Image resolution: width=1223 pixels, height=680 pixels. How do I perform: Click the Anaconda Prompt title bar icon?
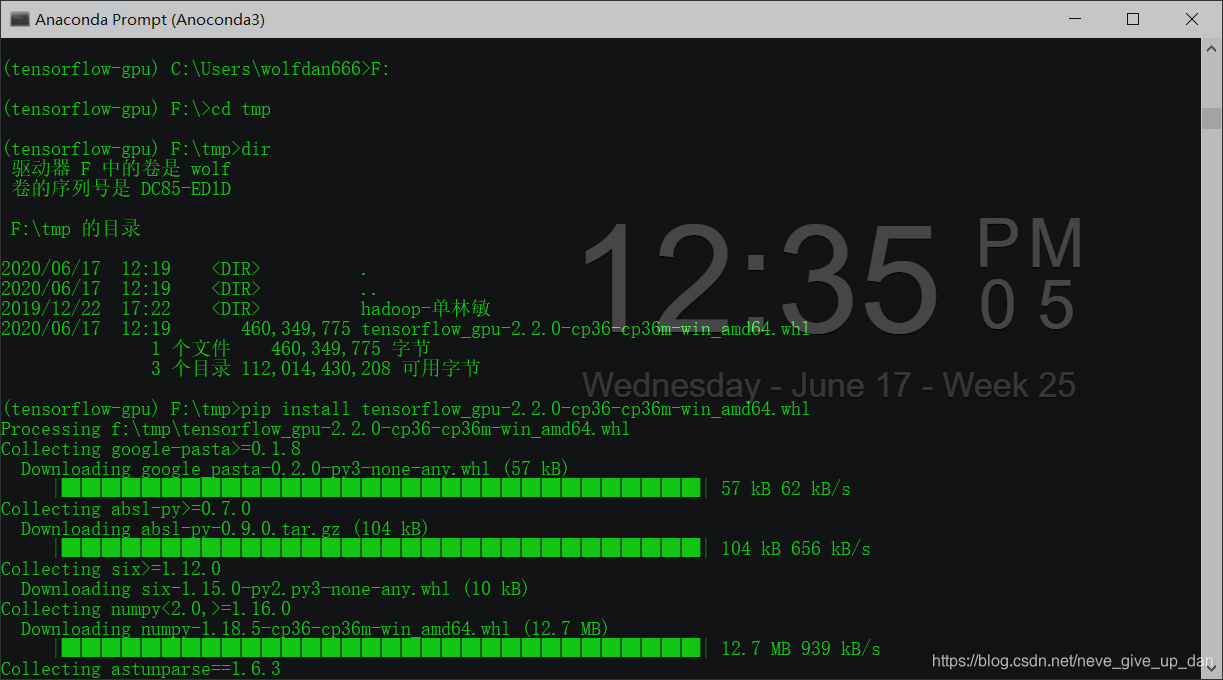pos(18,19)
